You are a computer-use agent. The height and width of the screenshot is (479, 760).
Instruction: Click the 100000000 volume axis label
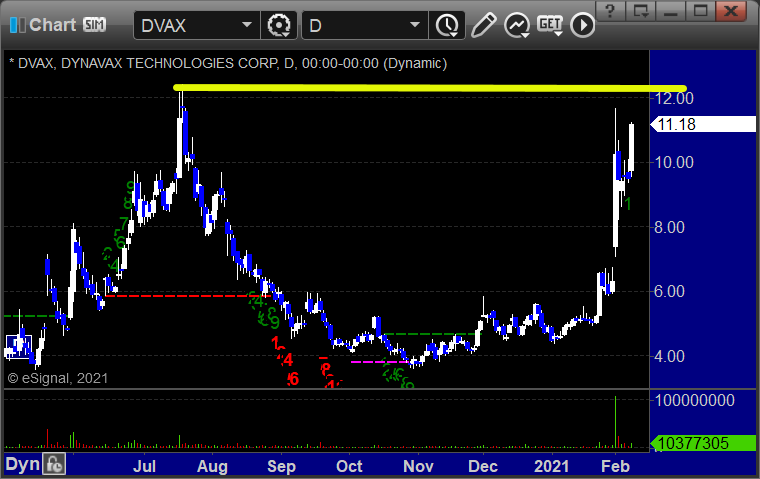point(695,400)
